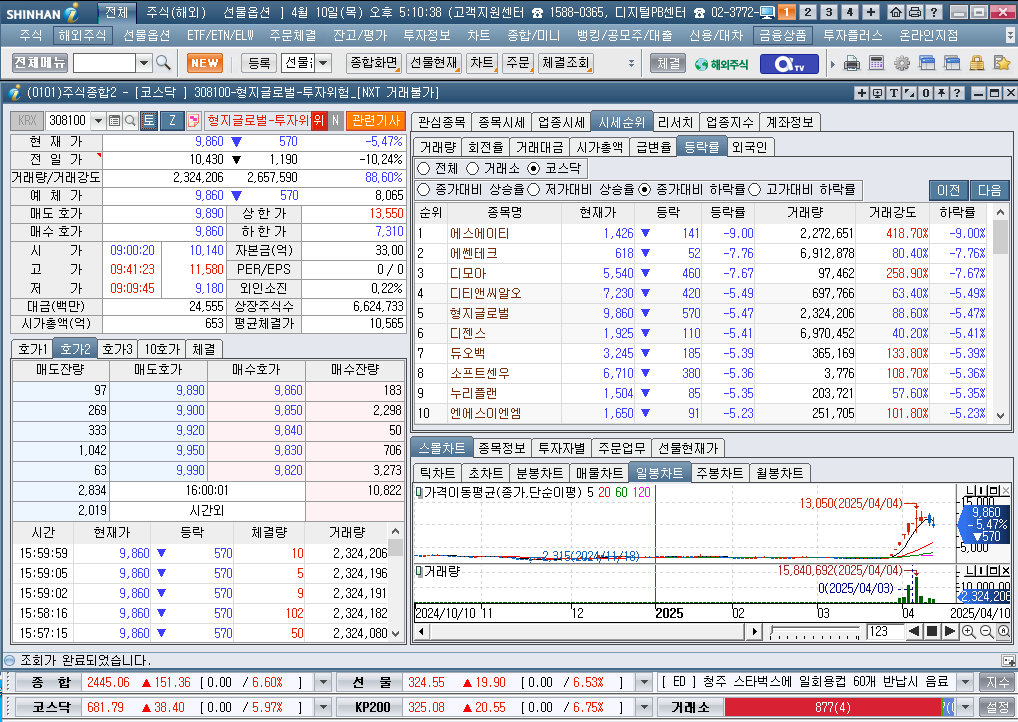Click the plus icon to add virtual screen
This screenshot has width=1018, height=722.
pos(871,12)
